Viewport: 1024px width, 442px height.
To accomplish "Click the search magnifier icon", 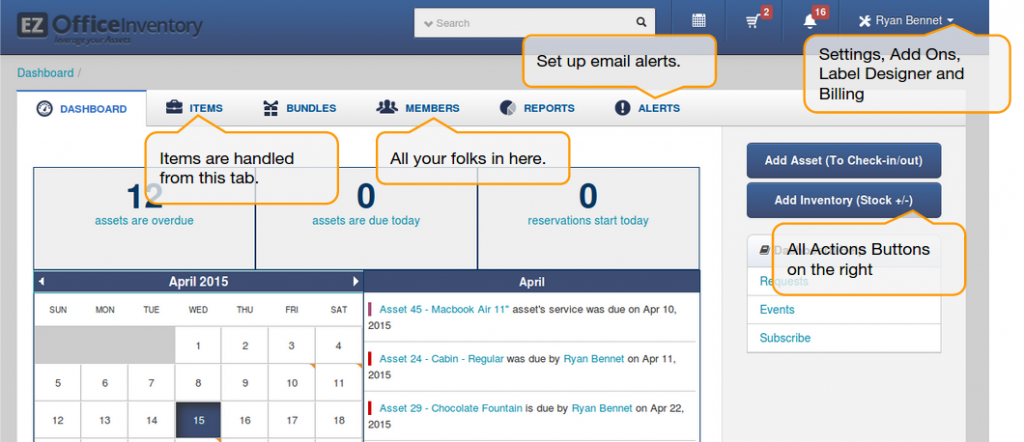I will tap(641, 22).
